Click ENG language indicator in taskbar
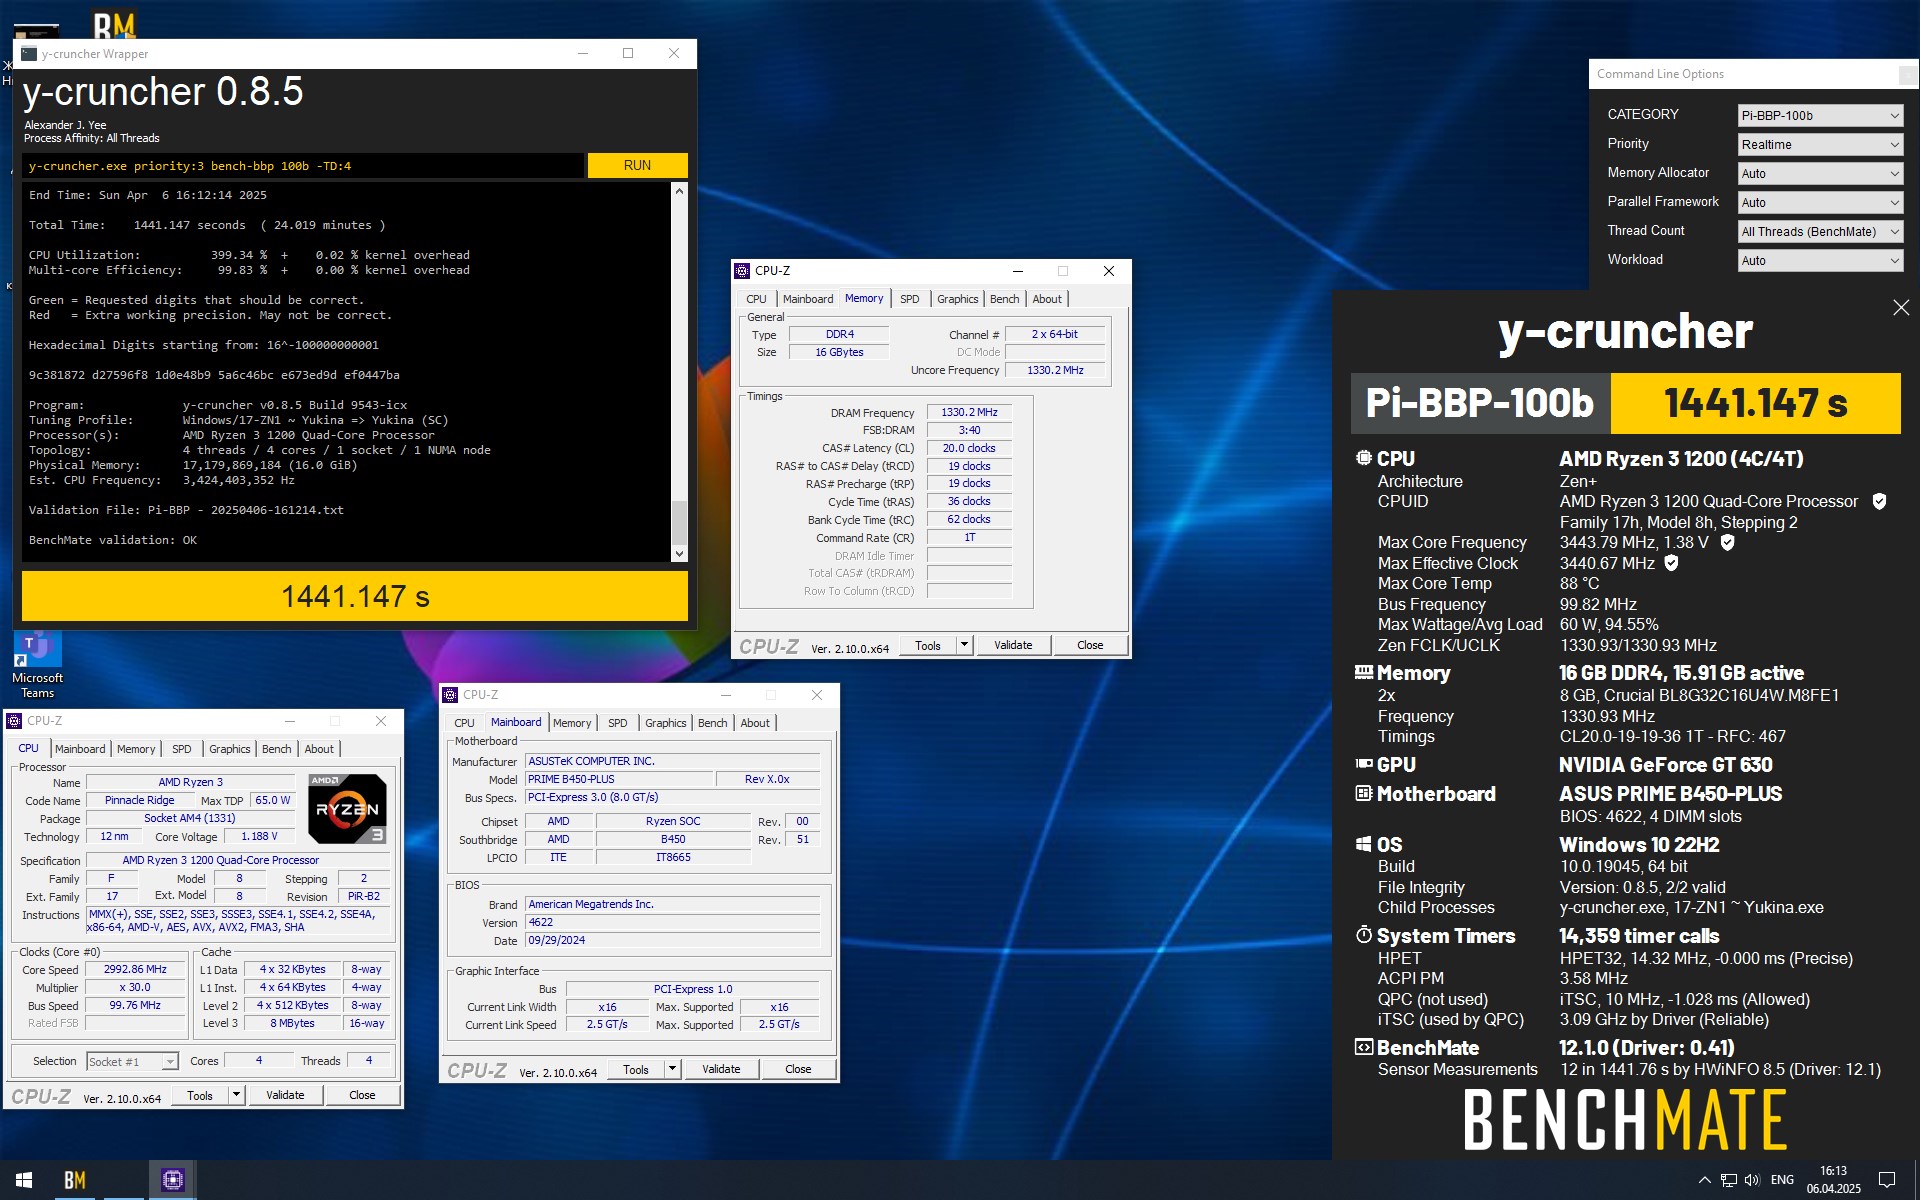Image resolution: width=1920 pixels, height=1200 pixels. point(1782,1180)
